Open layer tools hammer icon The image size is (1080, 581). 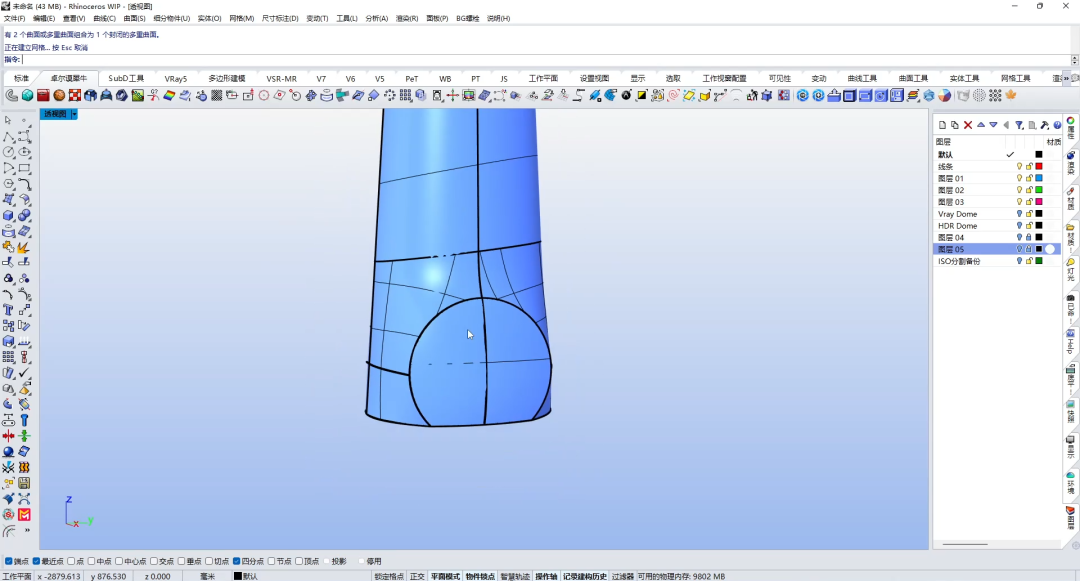coord(1045,125)
